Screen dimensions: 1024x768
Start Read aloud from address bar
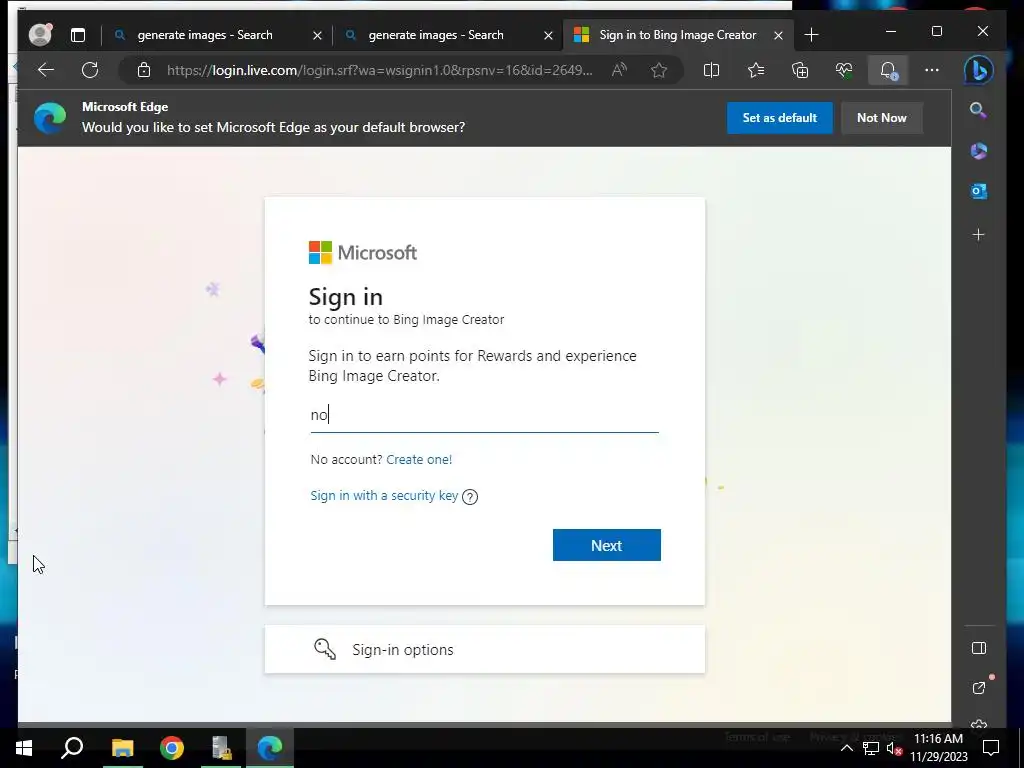(x=619, y=70)
